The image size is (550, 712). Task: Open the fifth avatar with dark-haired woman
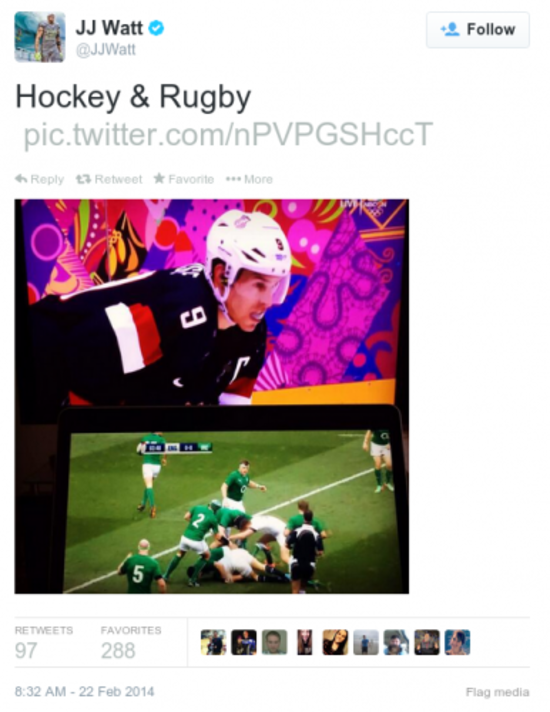coord(335,642)
